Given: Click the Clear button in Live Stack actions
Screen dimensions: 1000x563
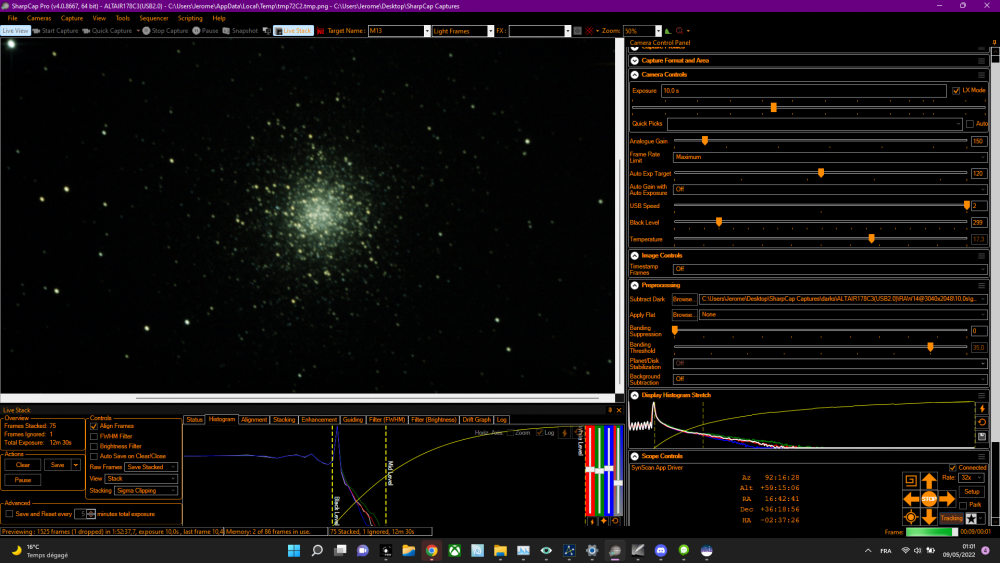Looking at the screenshot, I should 23,465.
